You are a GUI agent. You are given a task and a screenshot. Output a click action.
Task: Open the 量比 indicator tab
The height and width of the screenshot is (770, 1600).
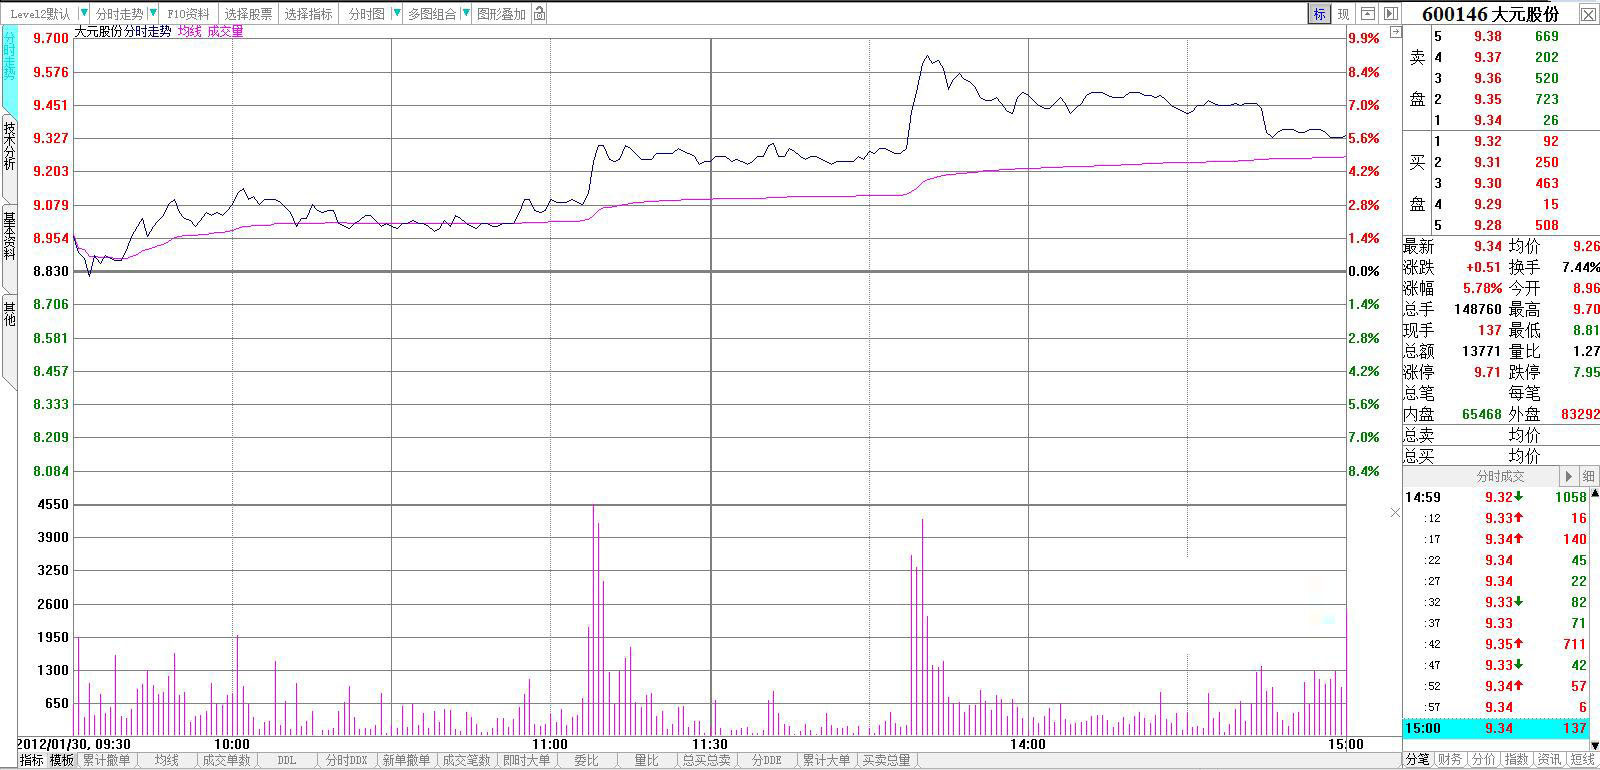(647, 760)
